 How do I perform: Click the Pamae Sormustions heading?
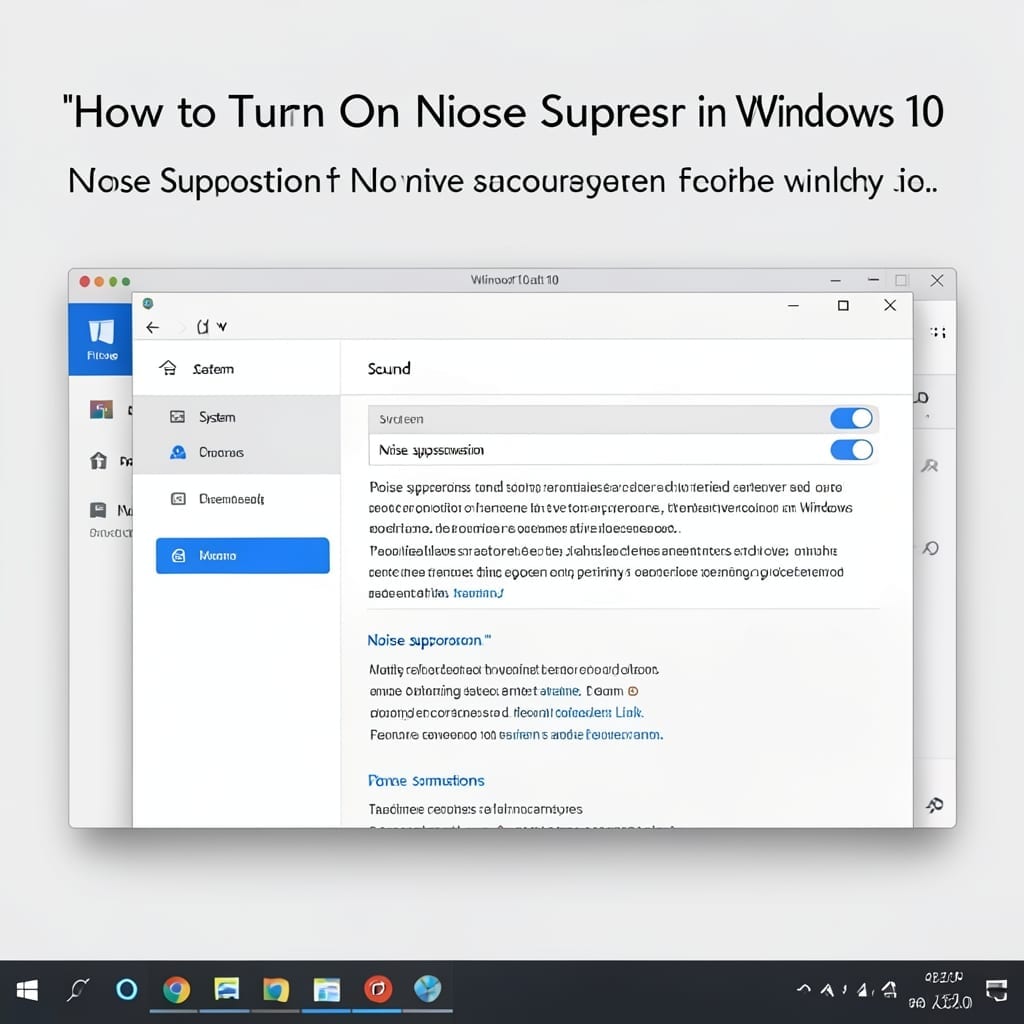tap(426, 780)
